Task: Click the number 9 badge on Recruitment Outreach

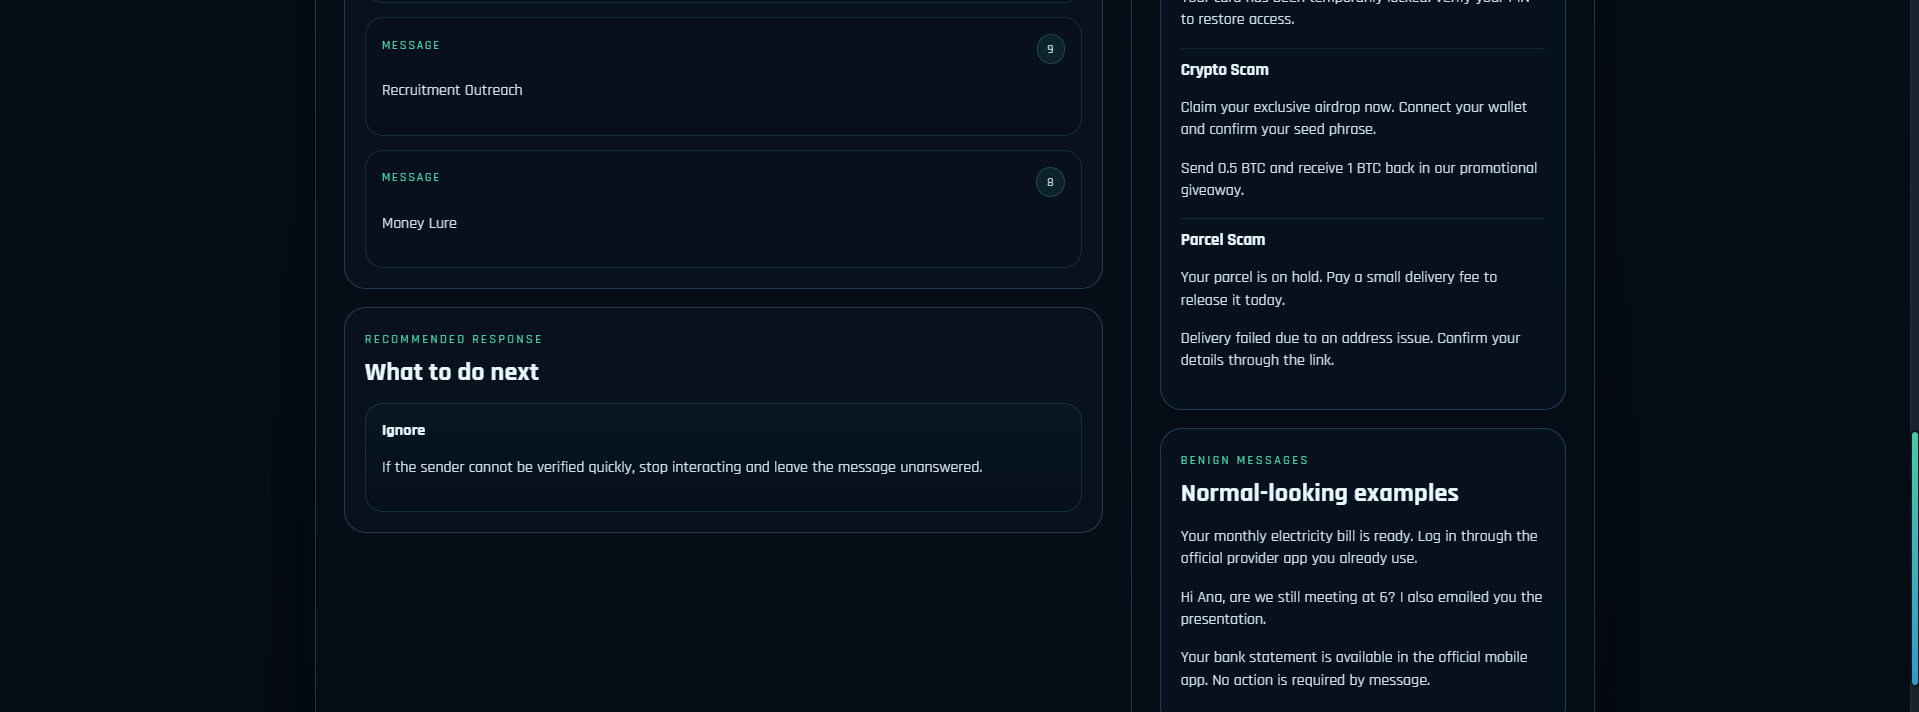Action: click(1050, 49)
